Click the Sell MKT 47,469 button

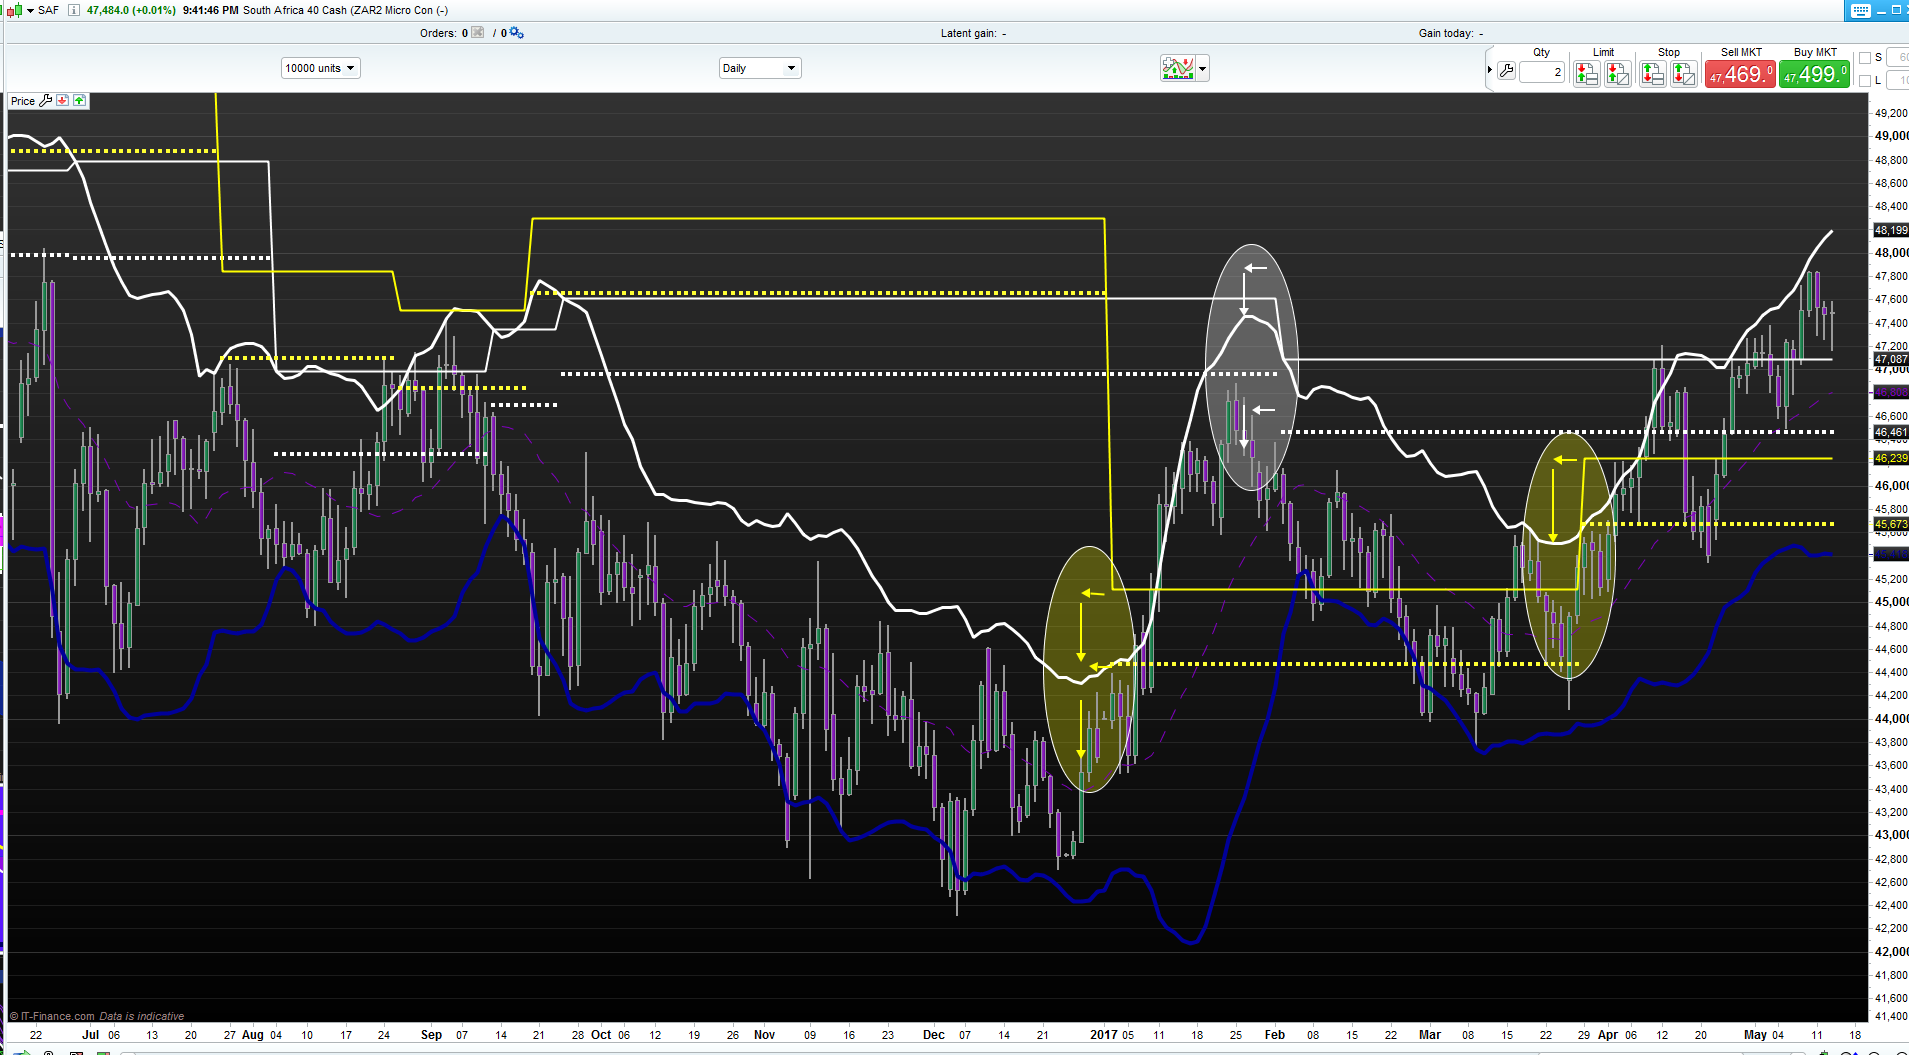pyautogui.click(x=1741, y=74)
